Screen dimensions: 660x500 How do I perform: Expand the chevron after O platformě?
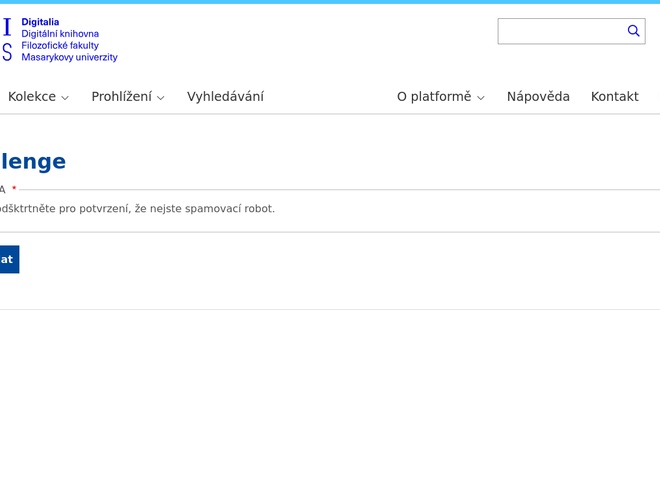pos(481,98)
